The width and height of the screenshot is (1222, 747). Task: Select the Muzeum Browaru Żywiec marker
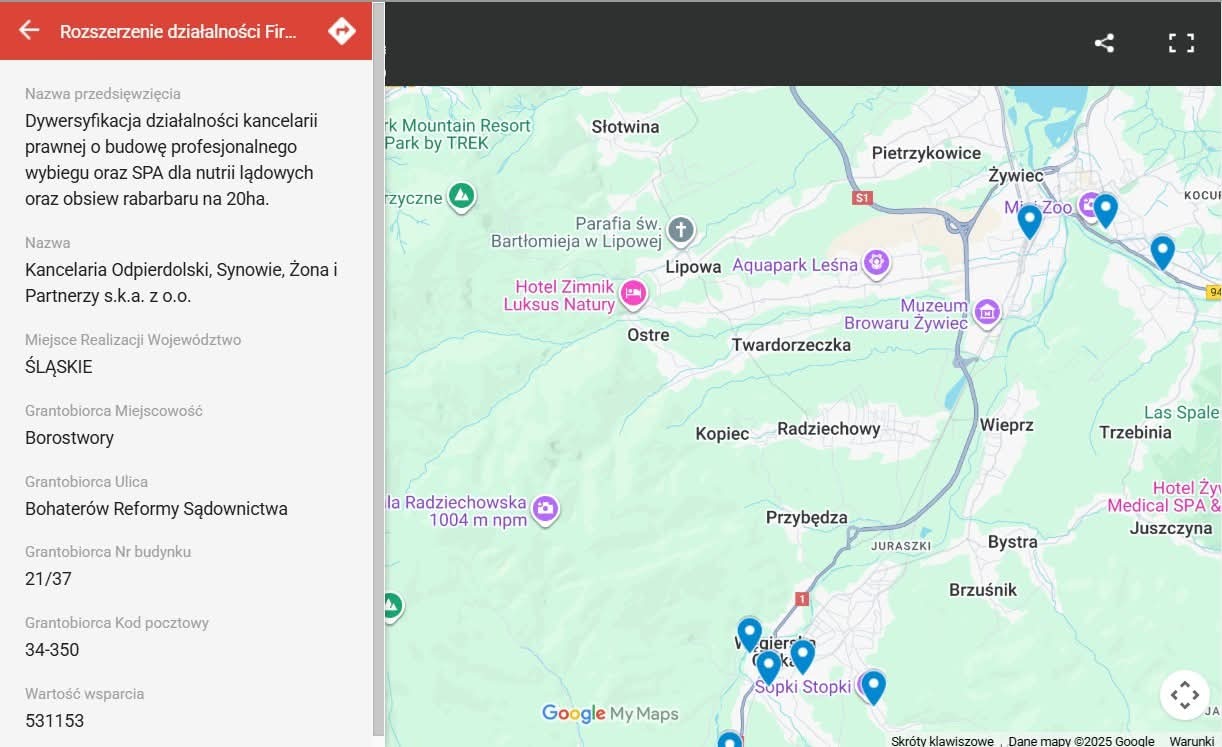click(987, 312)
